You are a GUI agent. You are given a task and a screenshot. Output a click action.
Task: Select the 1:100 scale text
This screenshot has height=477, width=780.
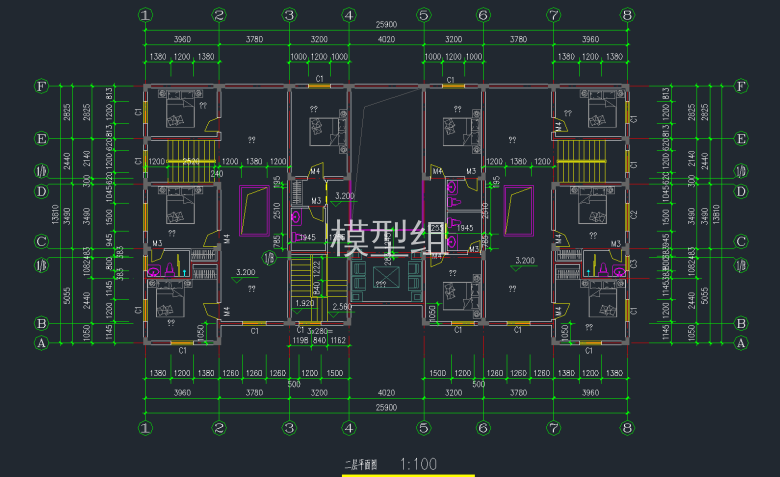[416, 464]
